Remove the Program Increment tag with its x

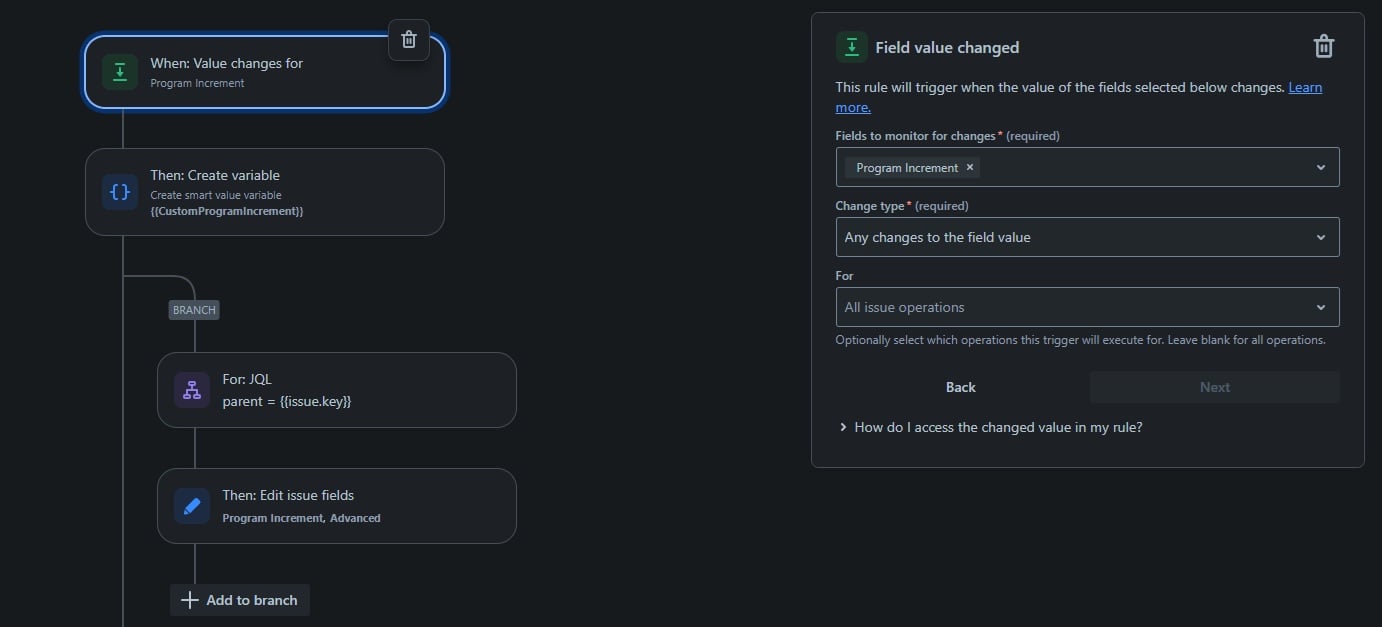pos(970,167)
